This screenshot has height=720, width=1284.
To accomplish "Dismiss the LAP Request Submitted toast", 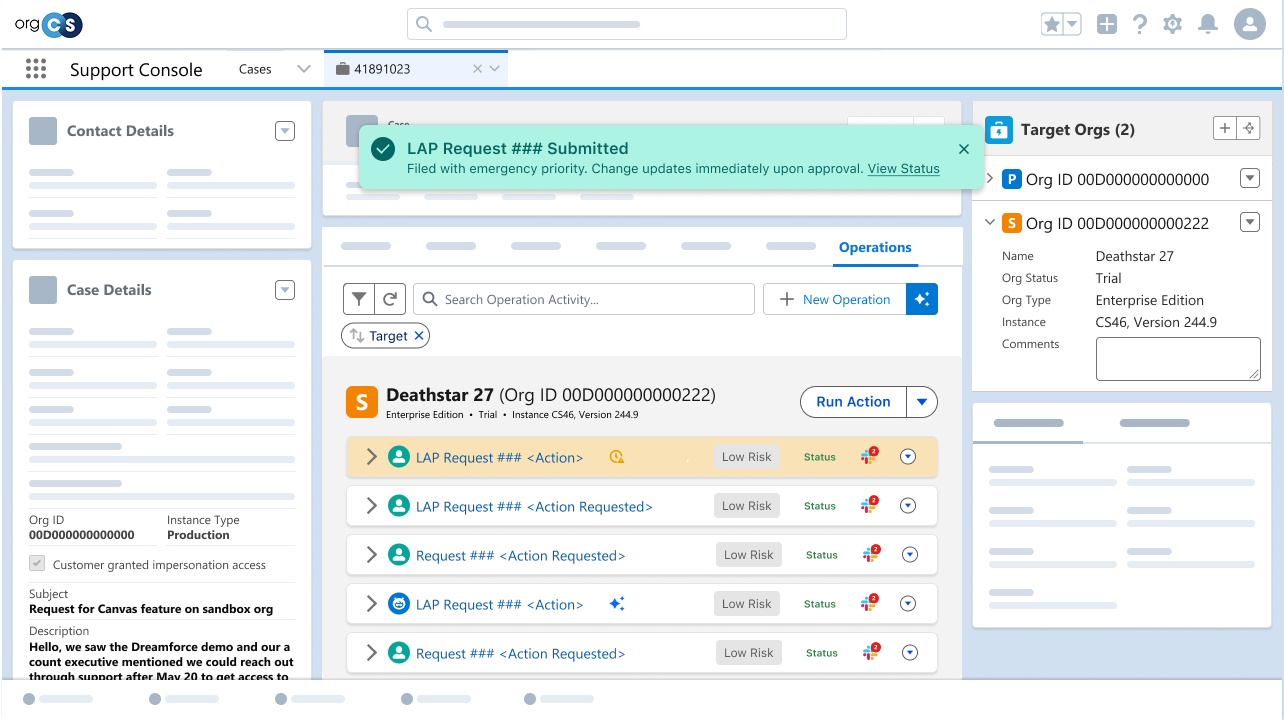I will tap(964, 149).
